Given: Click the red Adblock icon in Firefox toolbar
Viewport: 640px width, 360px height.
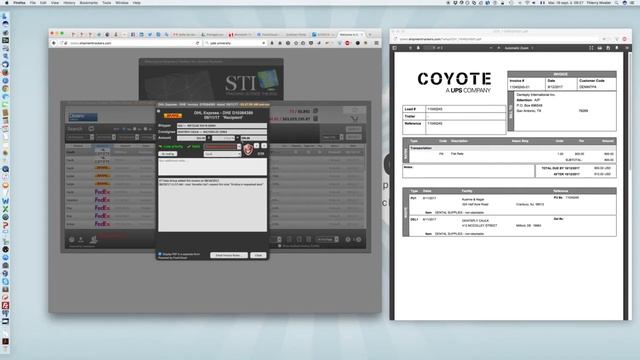Looking at the screenshot, I should click(x=347, y=43).
